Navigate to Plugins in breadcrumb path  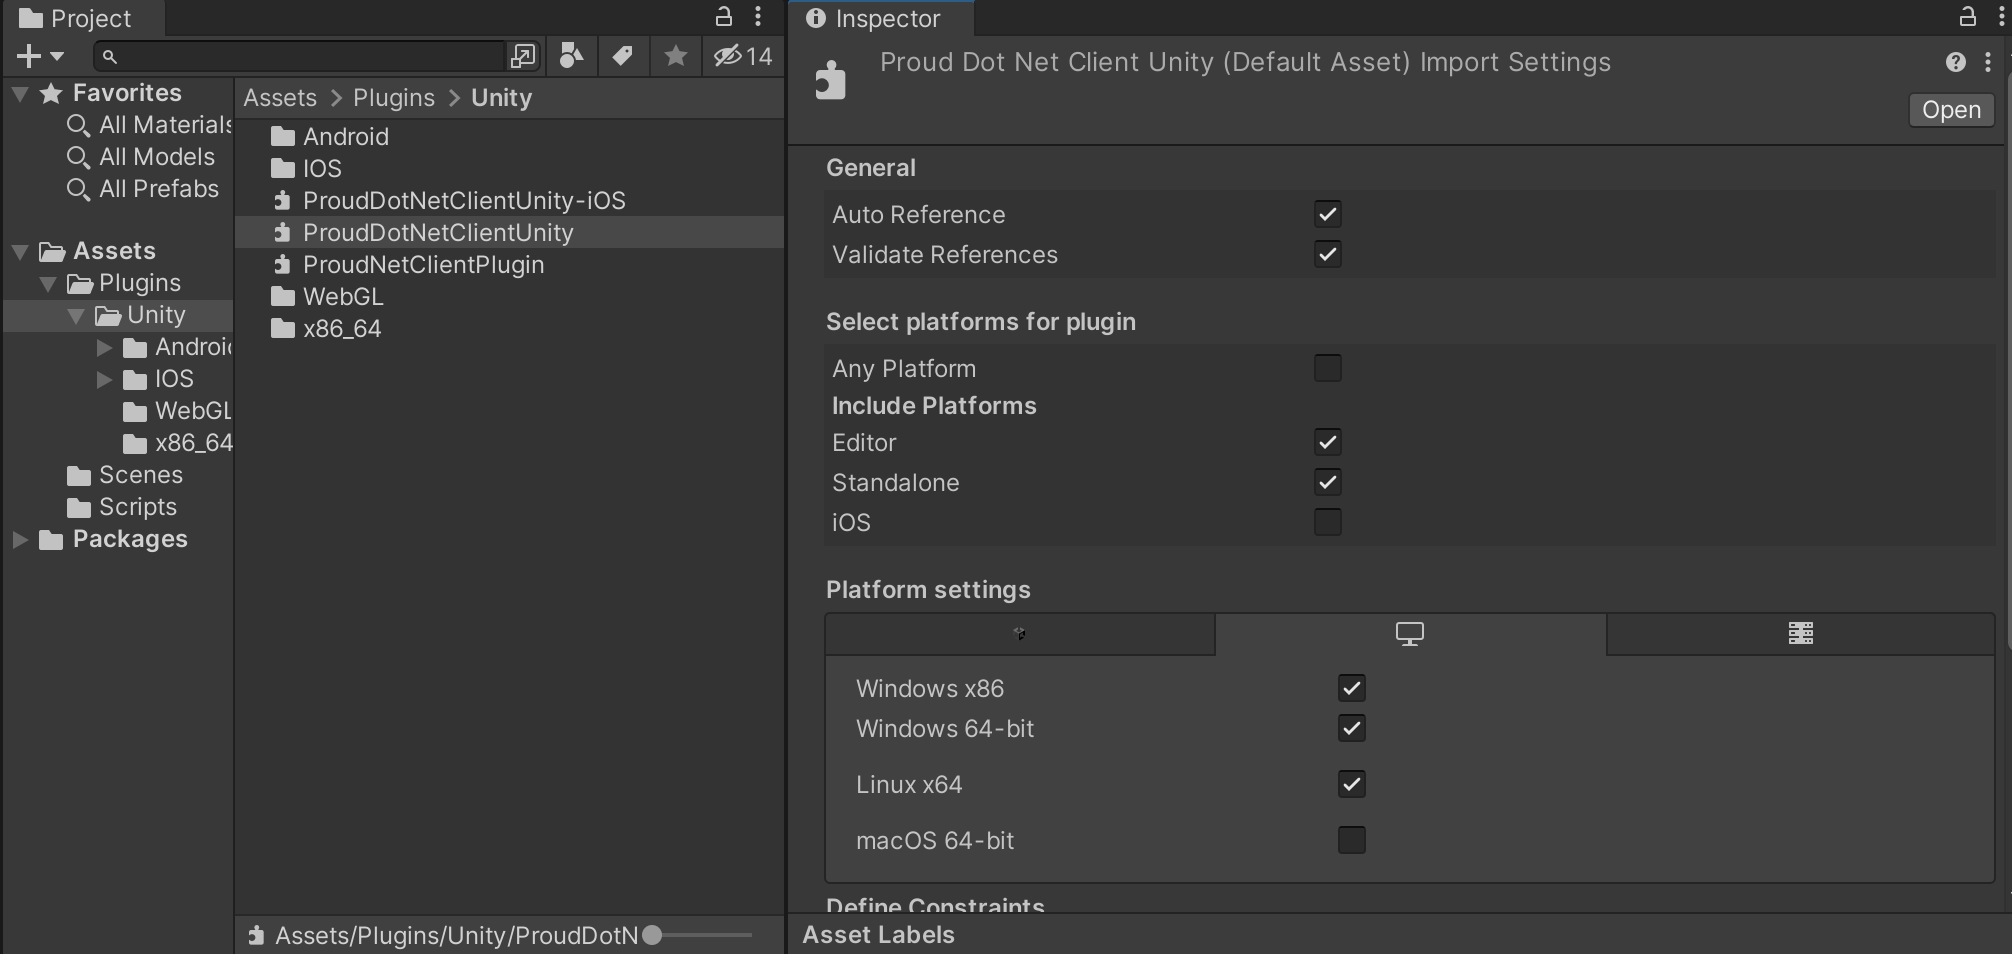394,98
